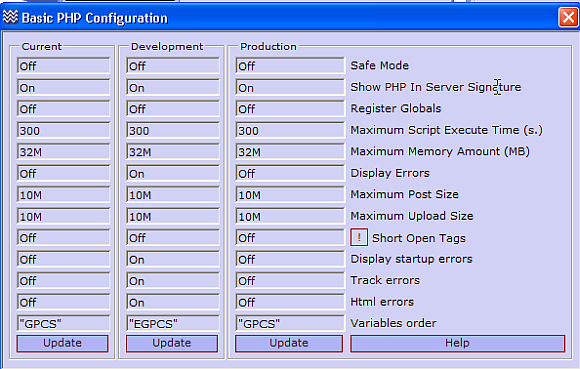
Task: Select Production Display startup errors field
Action: click(290, 259)
